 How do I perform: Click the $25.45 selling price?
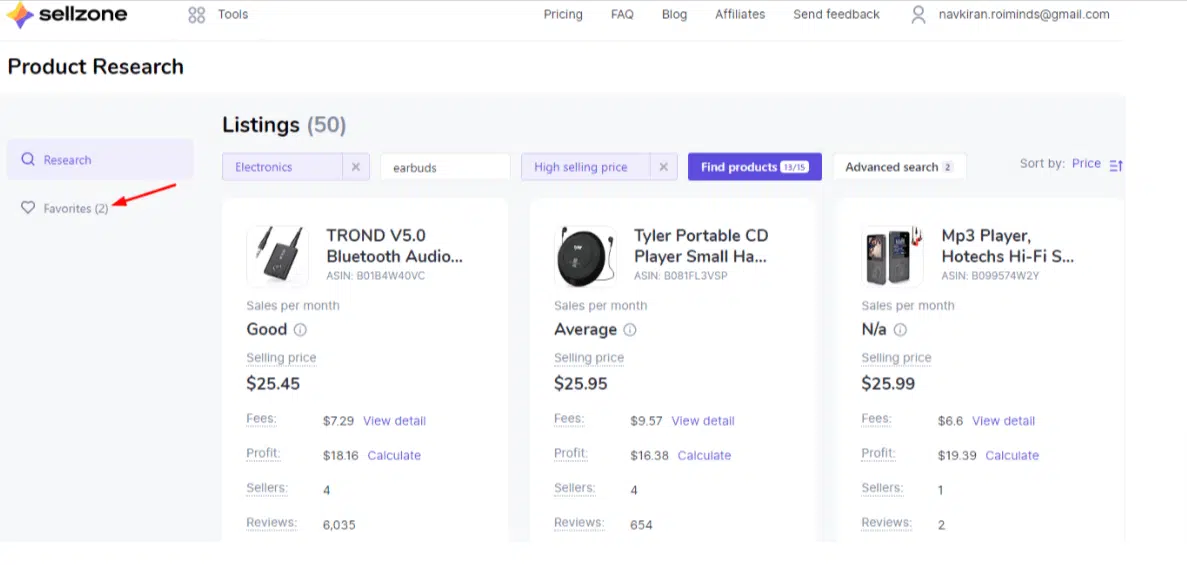pos(273,384)
